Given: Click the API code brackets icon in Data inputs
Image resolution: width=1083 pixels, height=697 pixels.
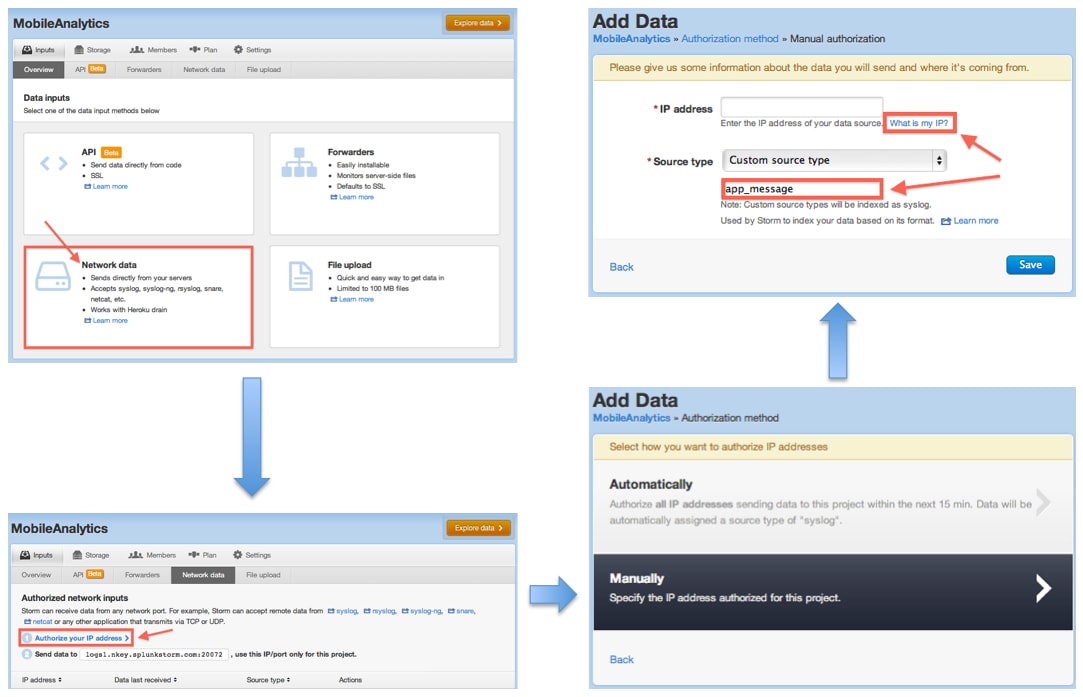Looking at the screenshot, I should [x=54, y=164].
